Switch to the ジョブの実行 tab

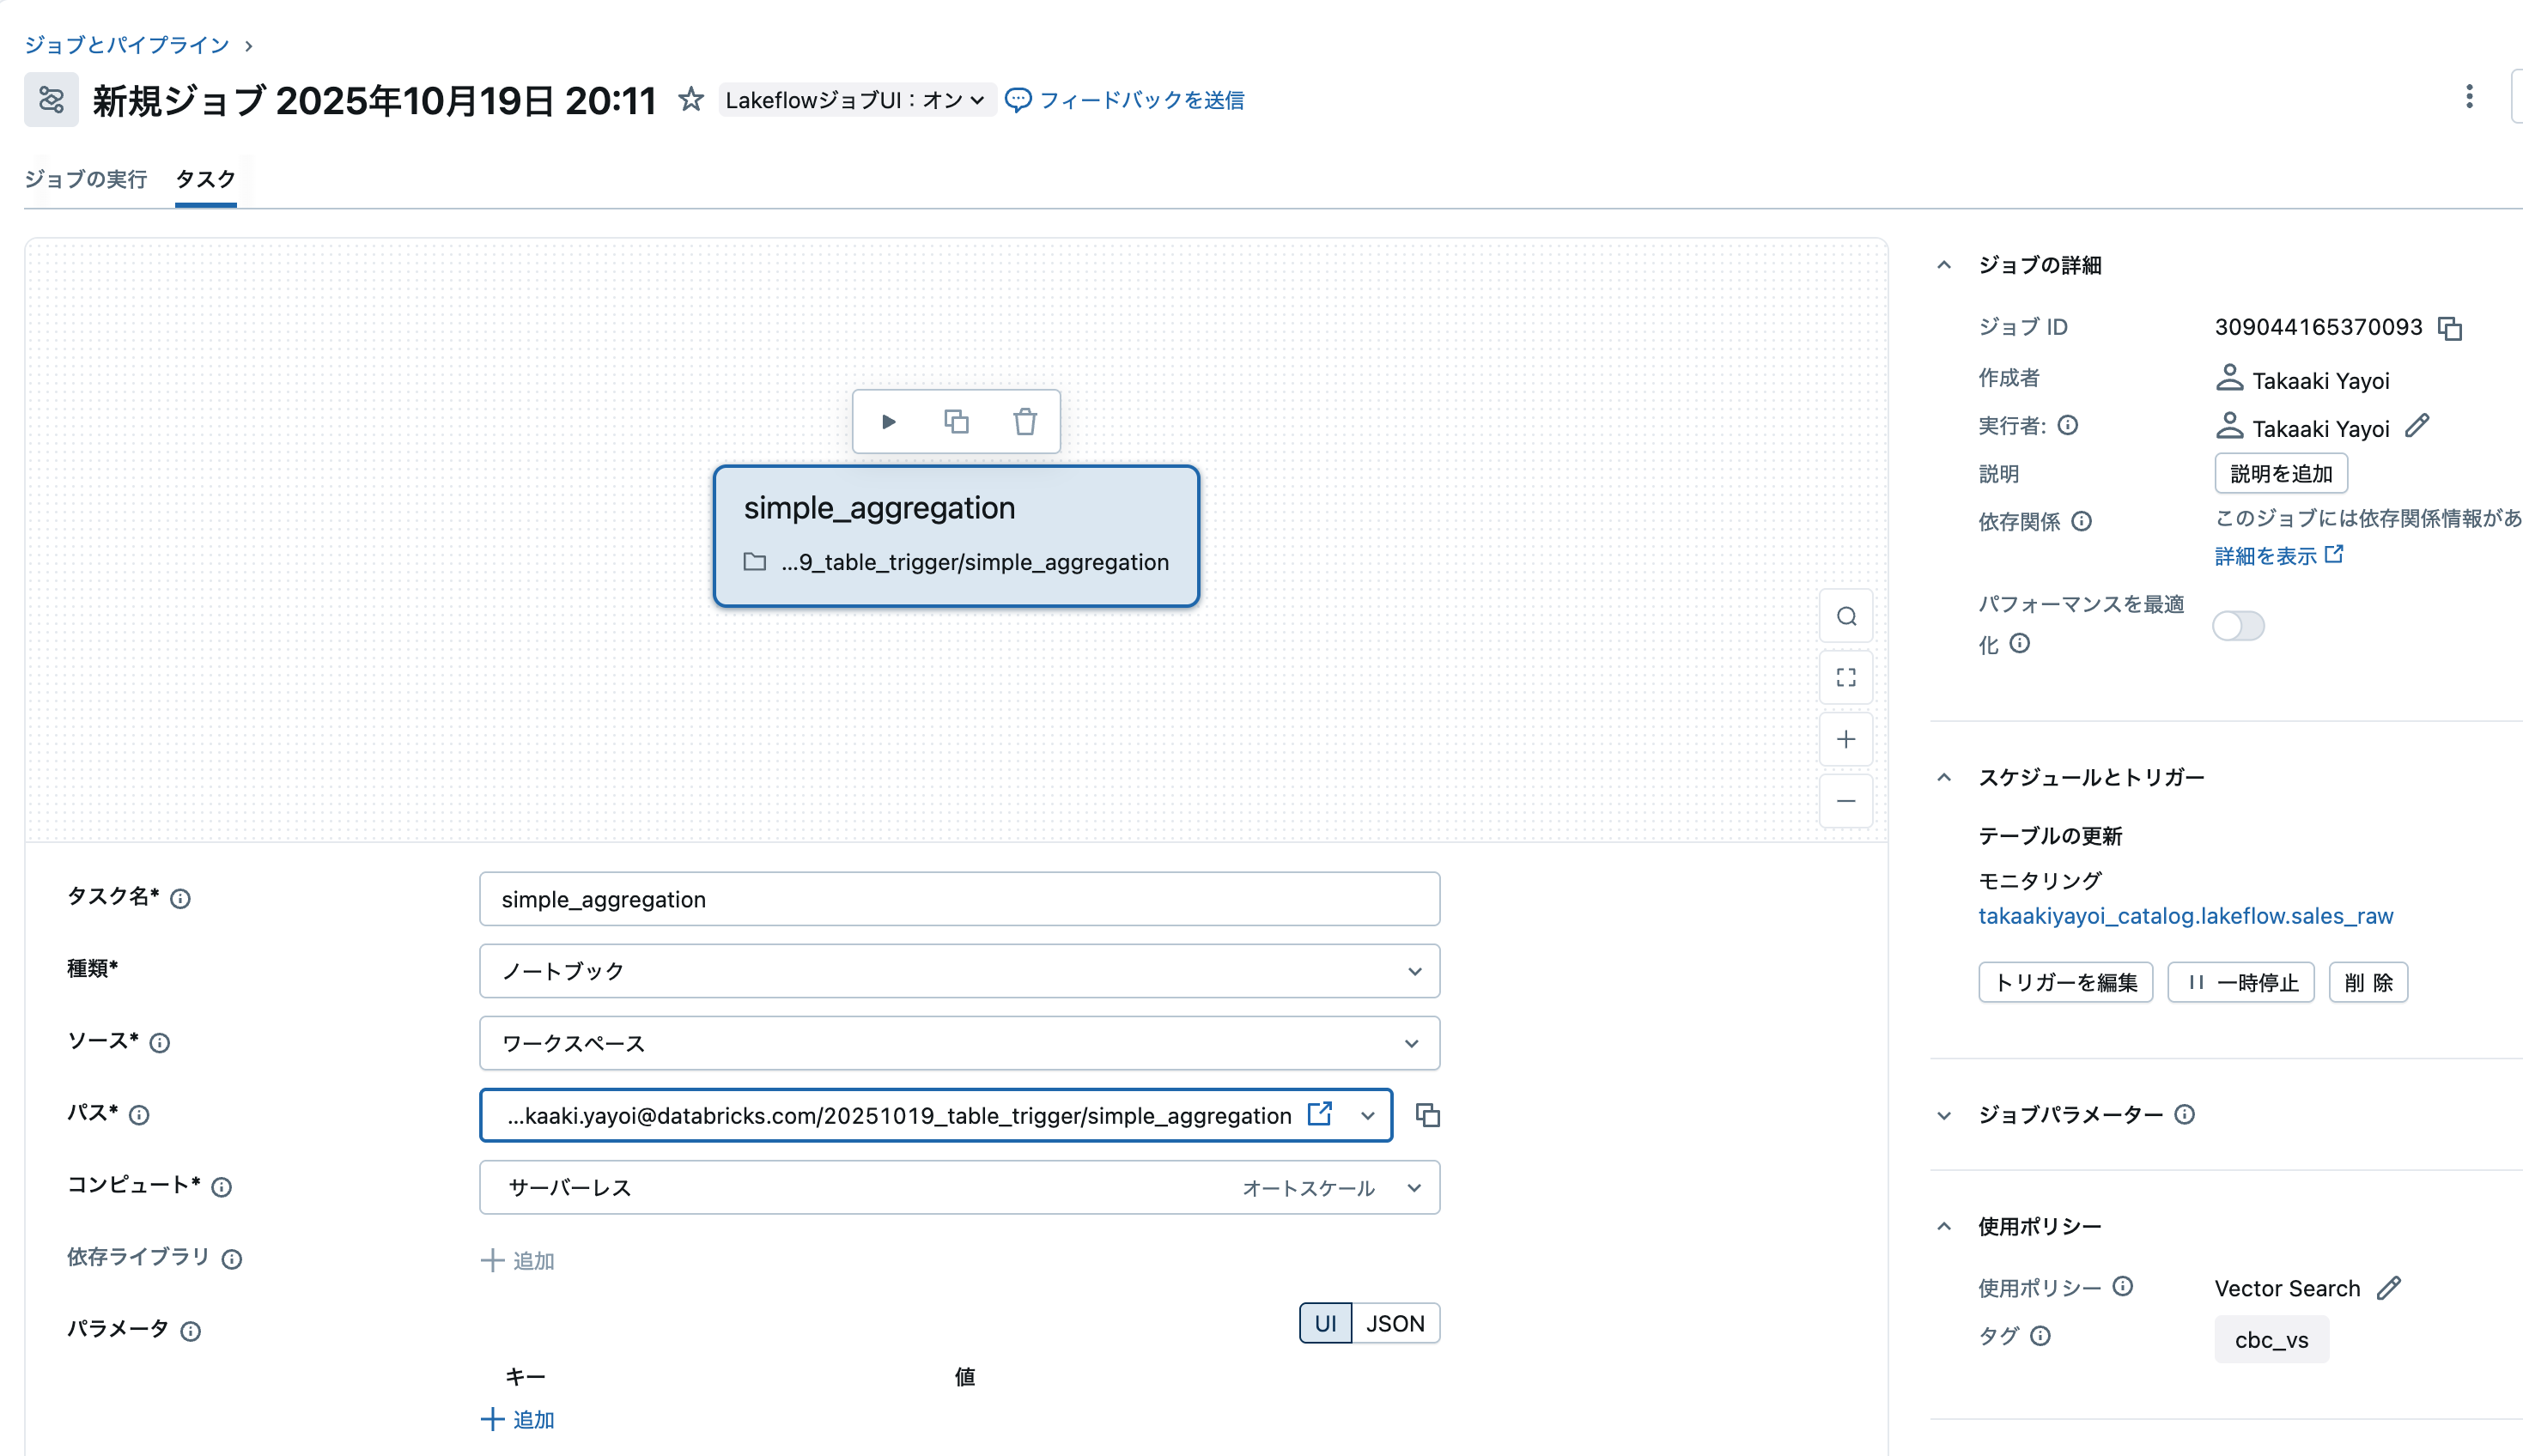click(x=86, y=179)
